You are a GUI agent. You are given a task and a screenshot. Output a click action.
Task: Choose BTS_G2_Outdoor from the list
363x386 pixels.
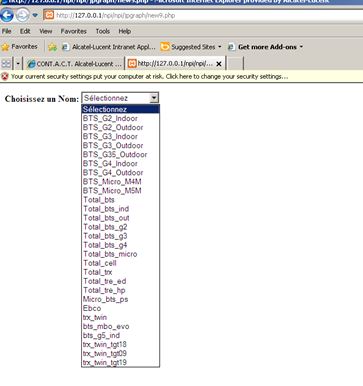click(x=121, y=127)
